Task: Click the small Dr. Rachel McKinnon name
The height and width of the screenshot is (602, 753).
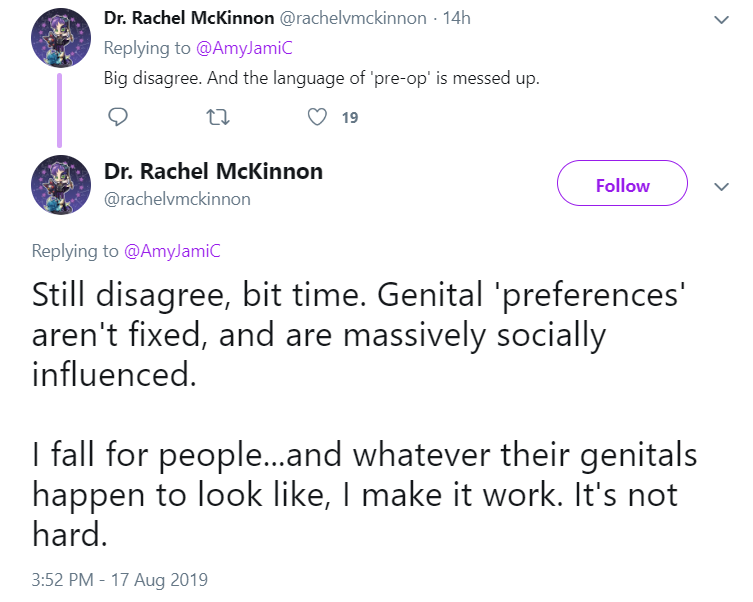Action: tap(189, 18)
